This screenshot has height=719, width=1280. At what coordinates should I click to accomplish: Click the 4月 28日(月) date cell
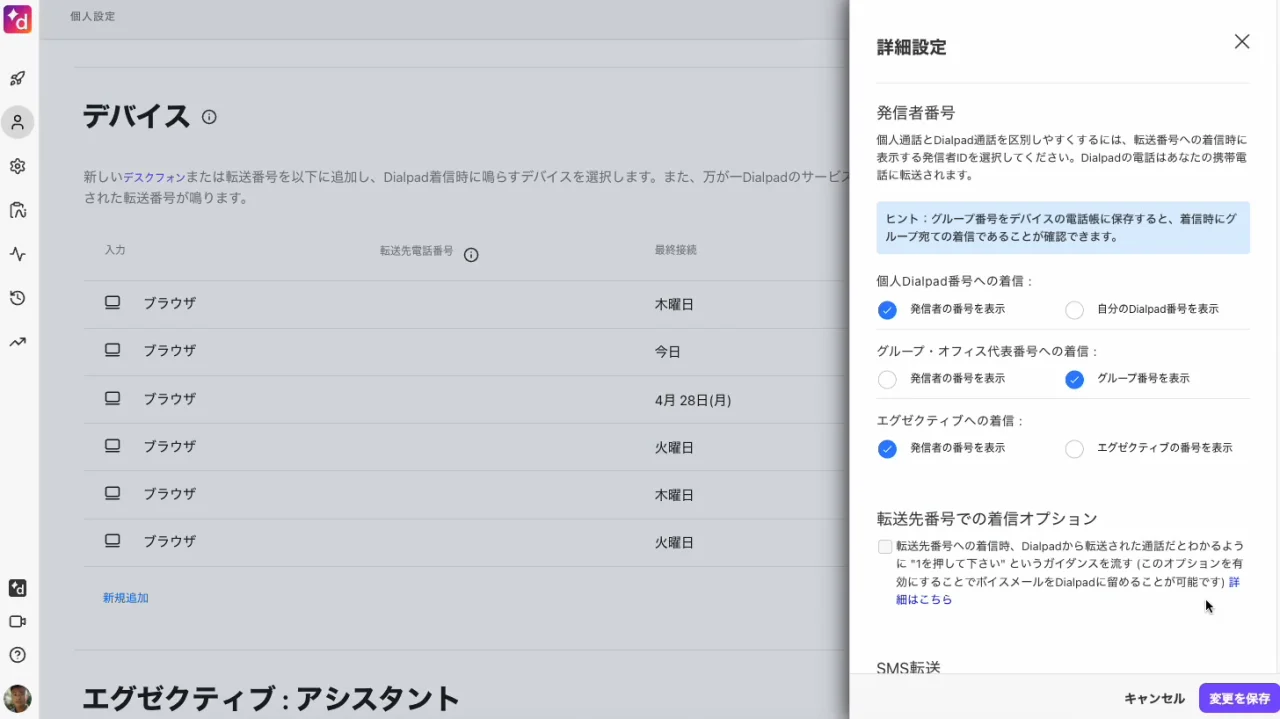pyautogui.click(x=693, y=400)
